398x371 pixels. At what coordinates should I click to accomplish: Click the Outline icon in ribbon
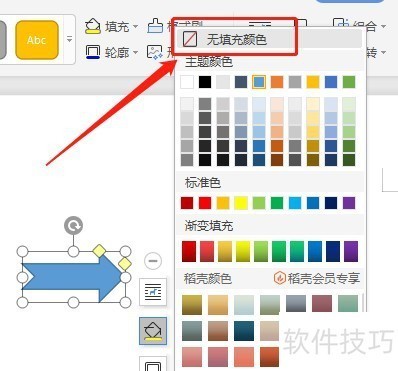point(93,52)
